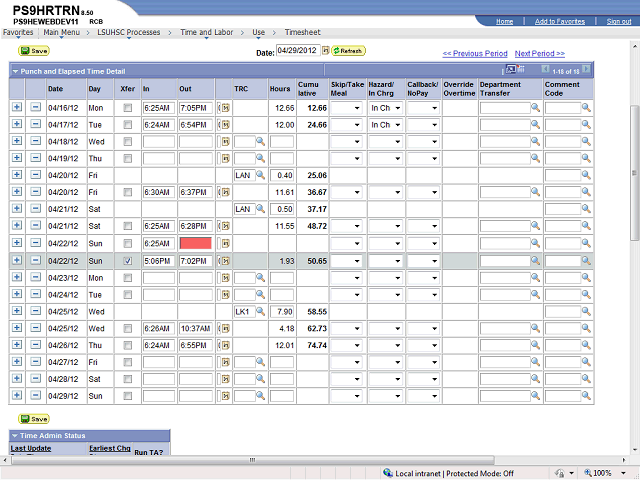Viewport: 640px width, 480px height.
Task: Click the red Out field on 04/22/12
Action: pyautogui.click(x=196, y=243)
